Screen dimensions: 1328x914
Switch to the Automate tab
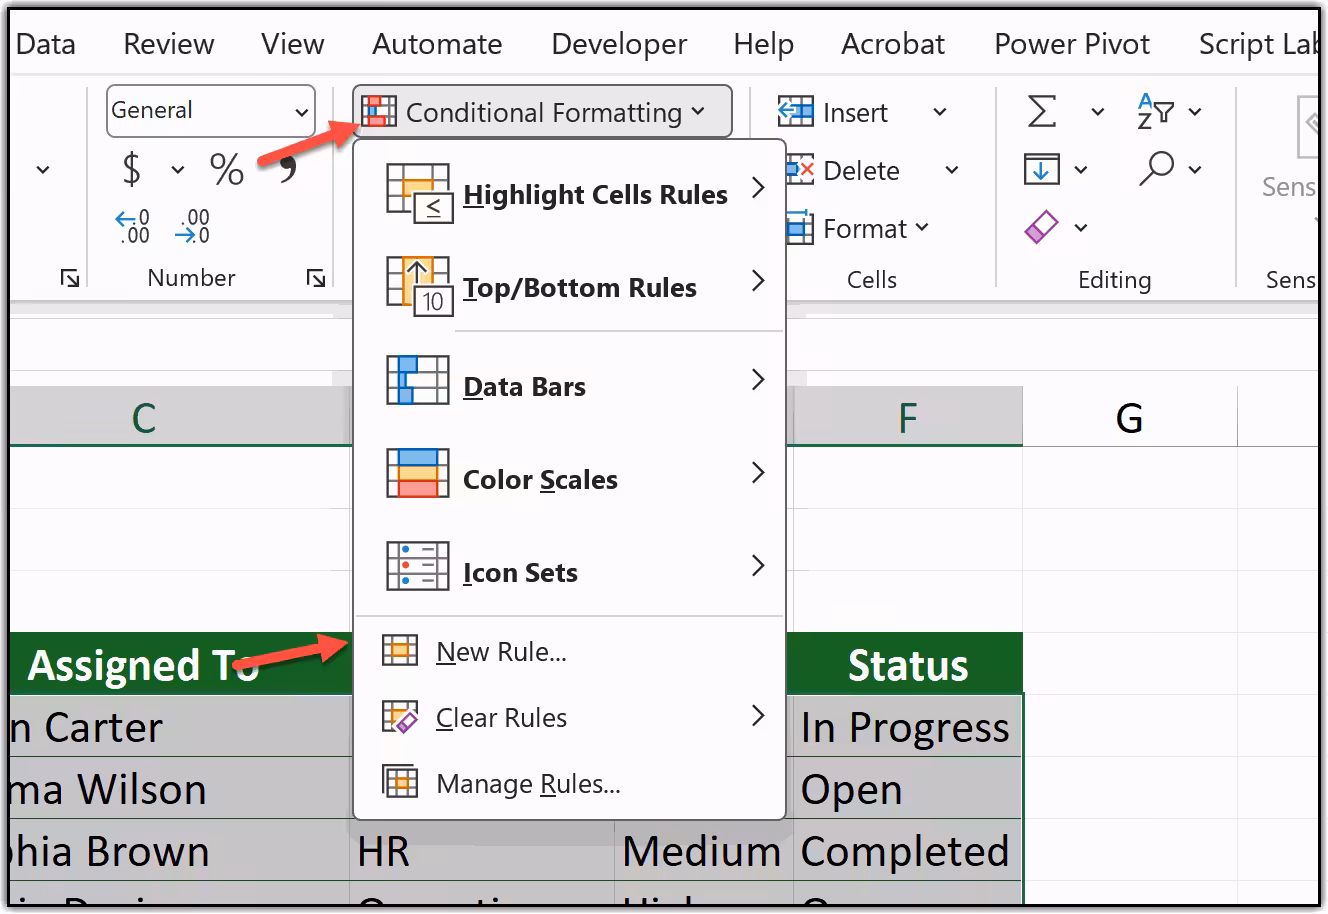coord(437,44)
